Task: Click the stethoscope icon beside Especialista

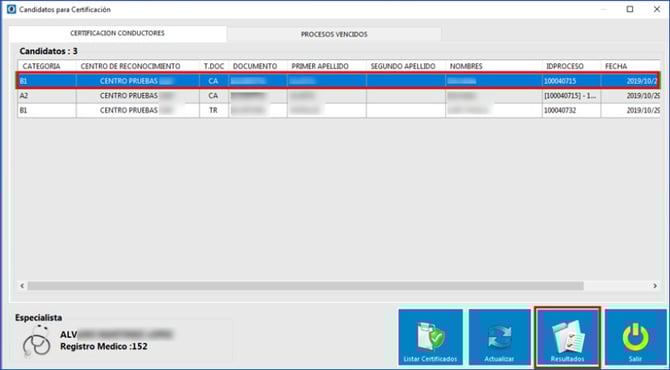Action: tap(36, 341)
